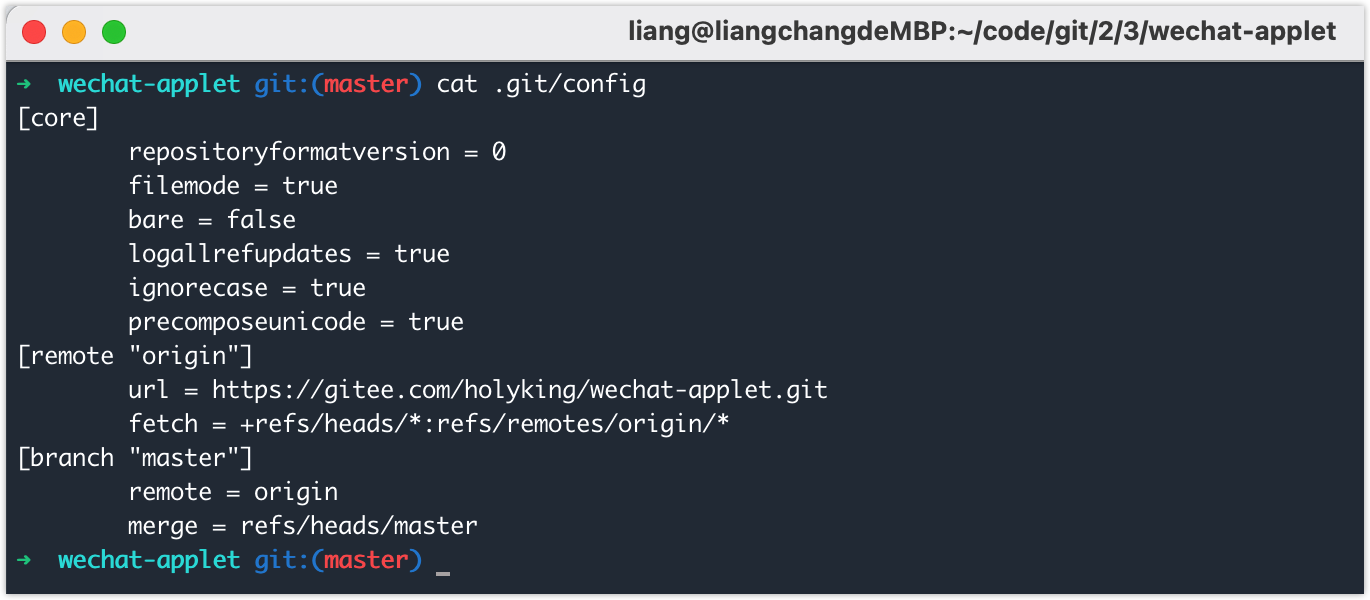The width and height of the screenshot is (1370, 600).
Task: Click the 'precomposeunicode = true' line
Action: [x=296, y=322]
